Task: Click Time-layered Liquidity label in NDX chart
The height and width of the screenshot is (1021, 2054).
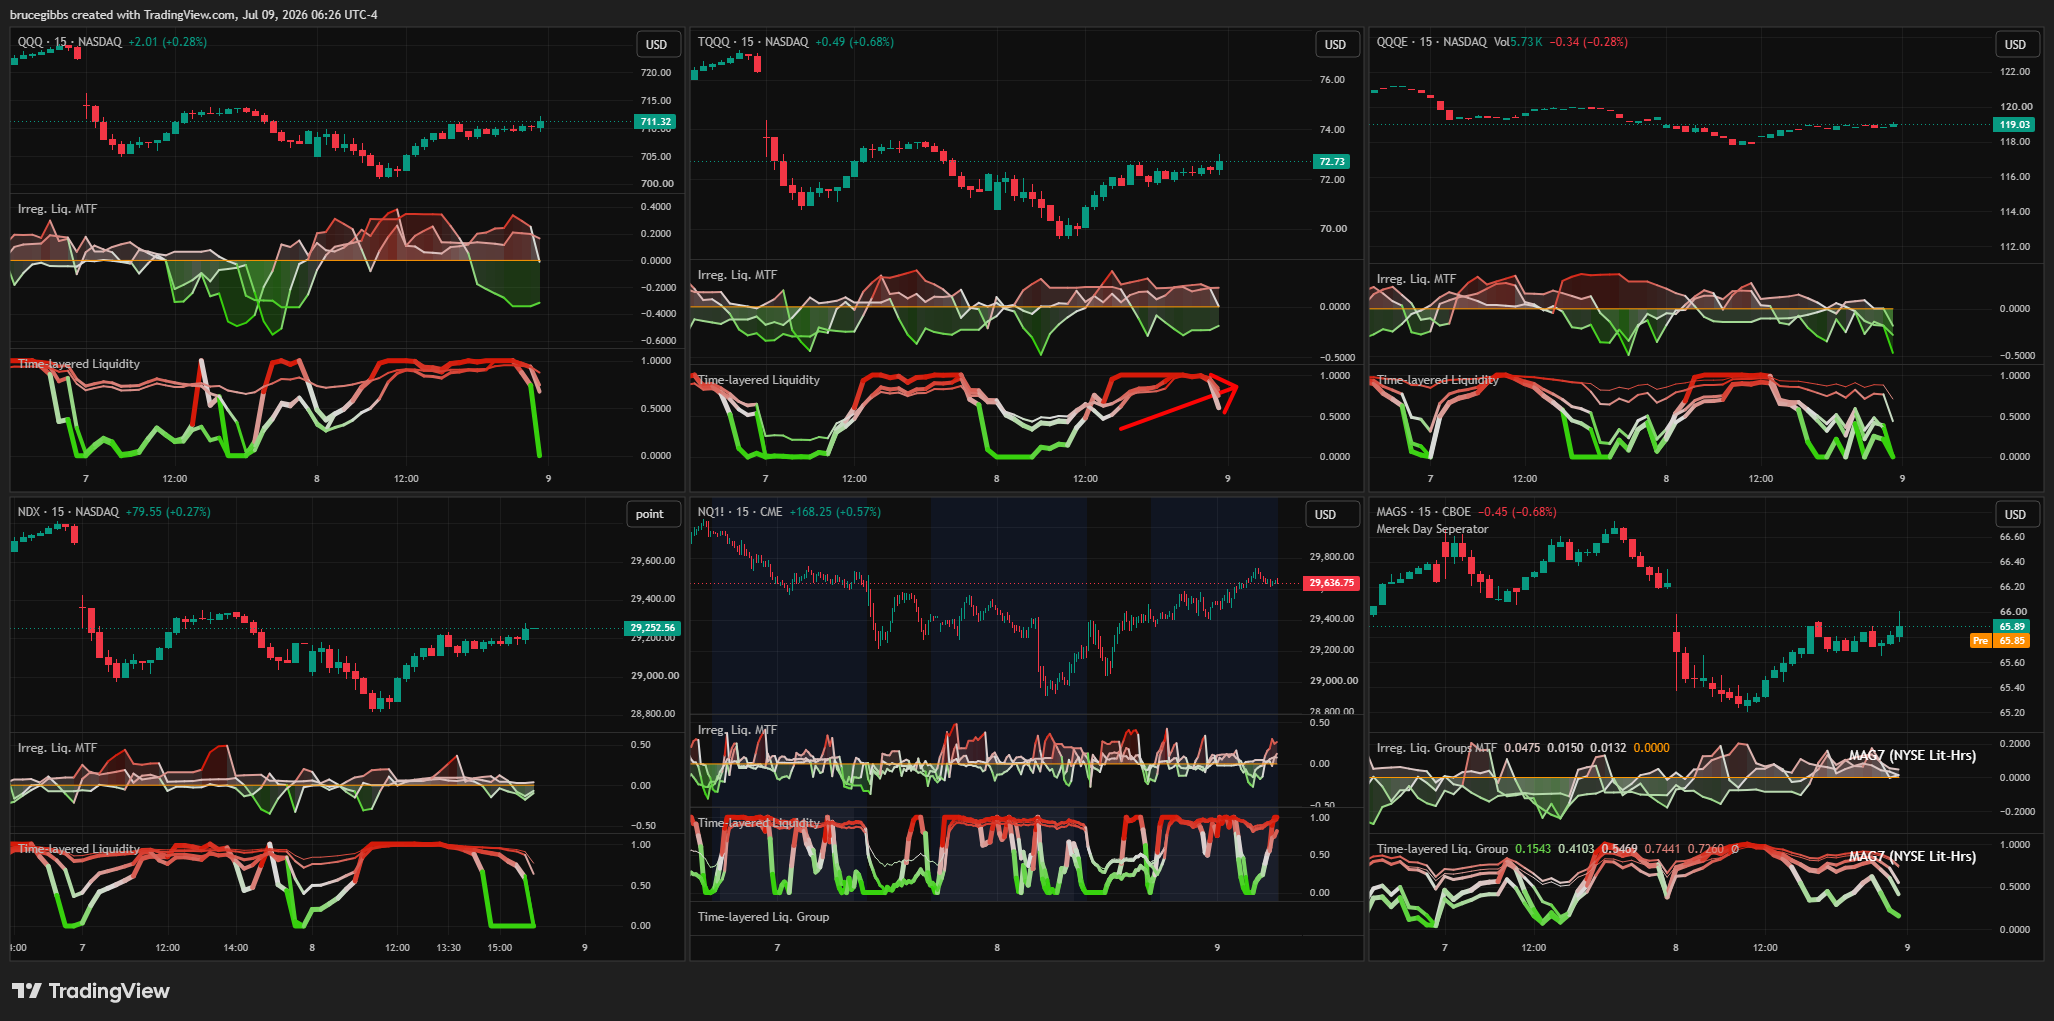Action: point(79,849)
